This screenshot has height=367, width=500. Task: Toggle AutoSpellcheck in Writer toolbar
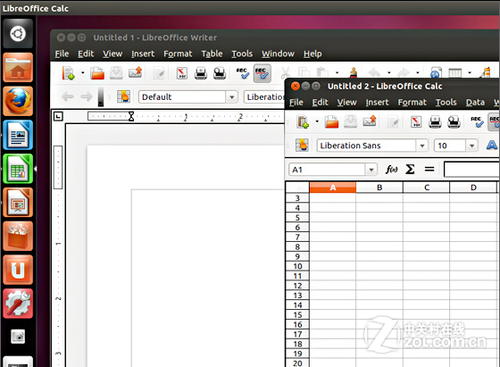tap(262, 73)
